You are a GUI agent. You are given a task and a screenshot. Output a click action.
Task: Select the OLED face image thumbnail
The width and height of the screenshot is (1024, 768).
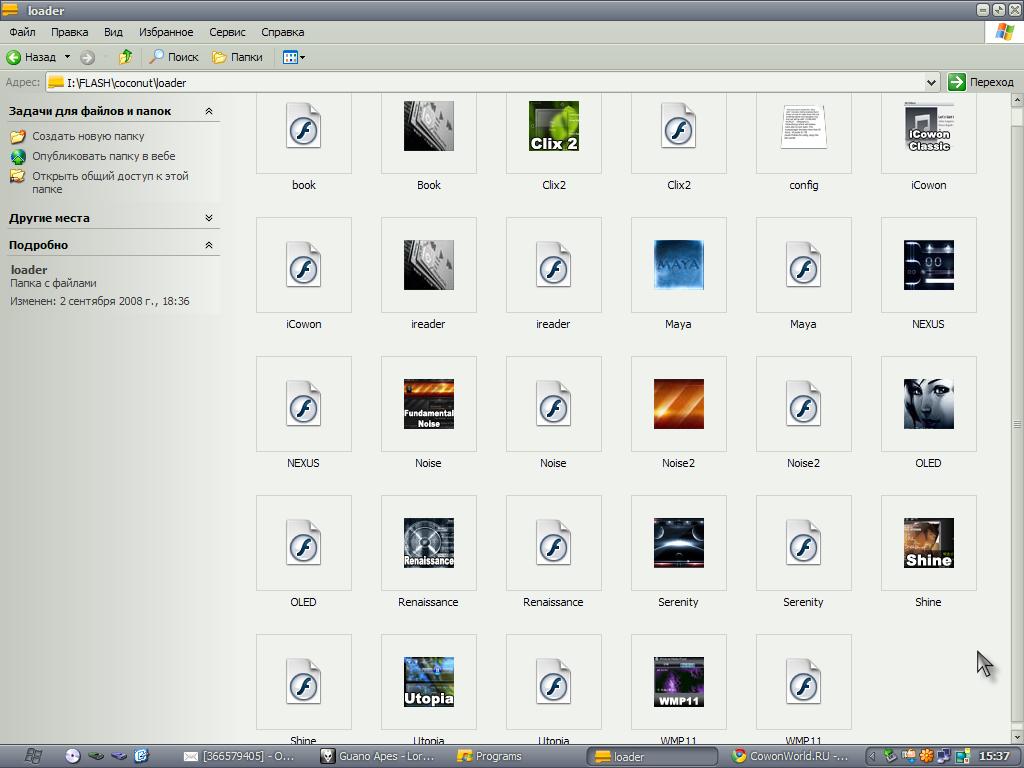[x=929, y=404]
